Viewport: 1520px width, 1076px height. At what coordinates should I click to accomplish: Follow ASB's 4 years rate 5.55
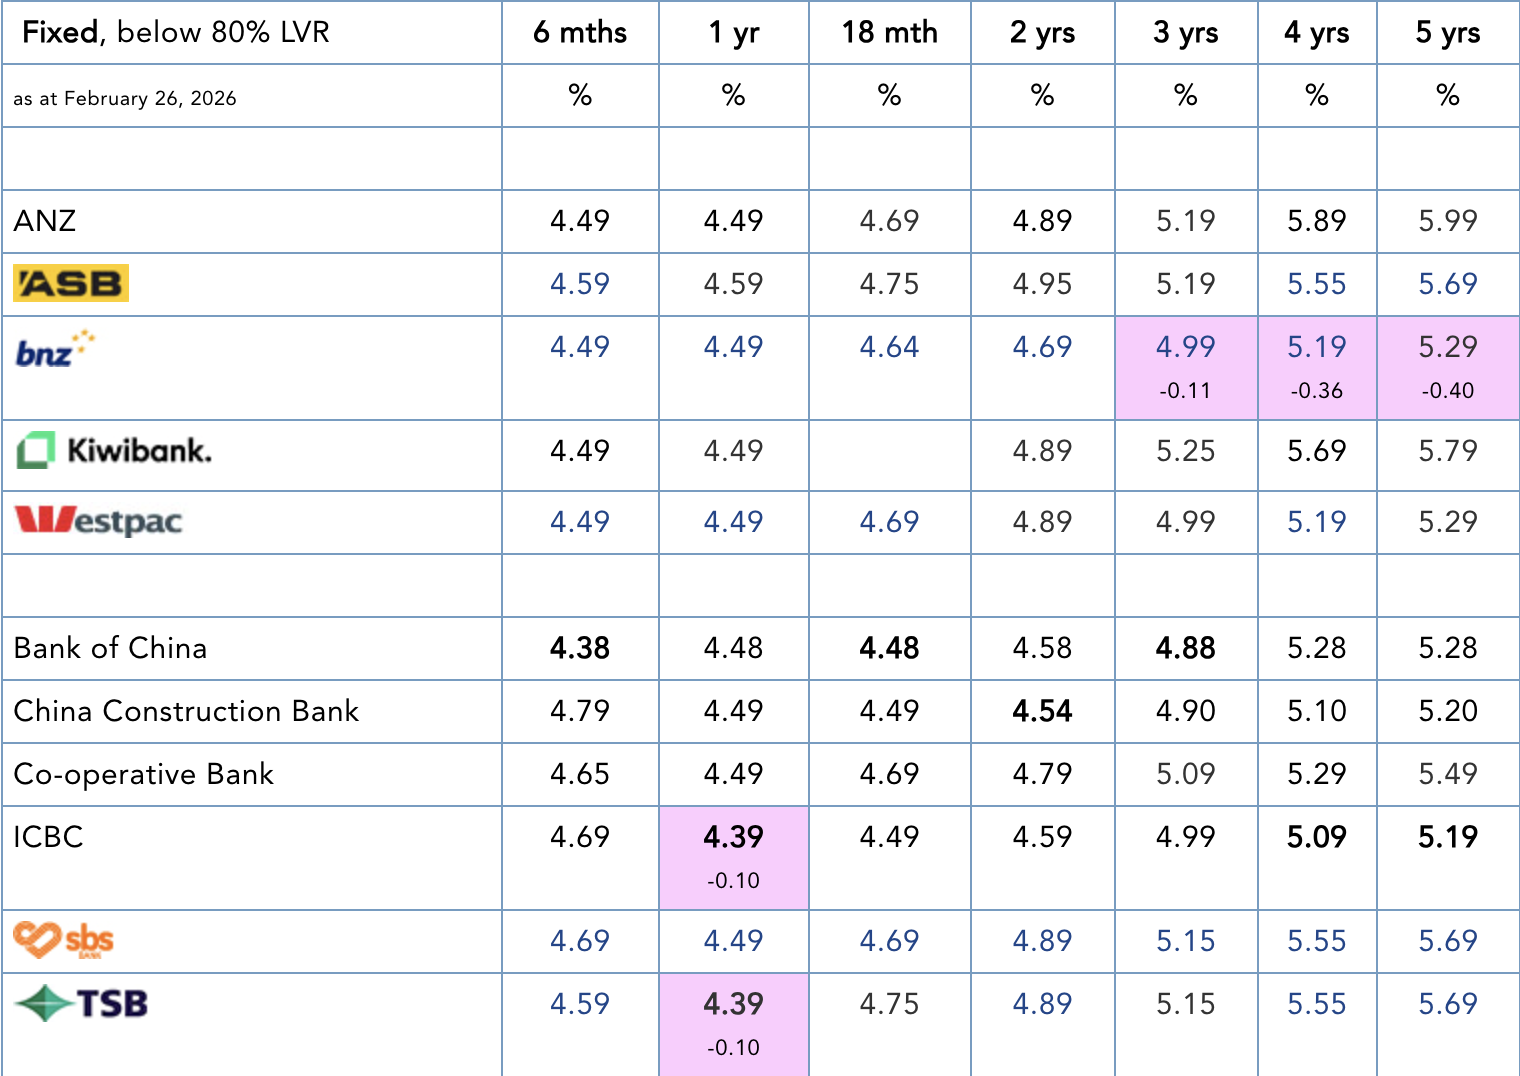point(1317,284)
